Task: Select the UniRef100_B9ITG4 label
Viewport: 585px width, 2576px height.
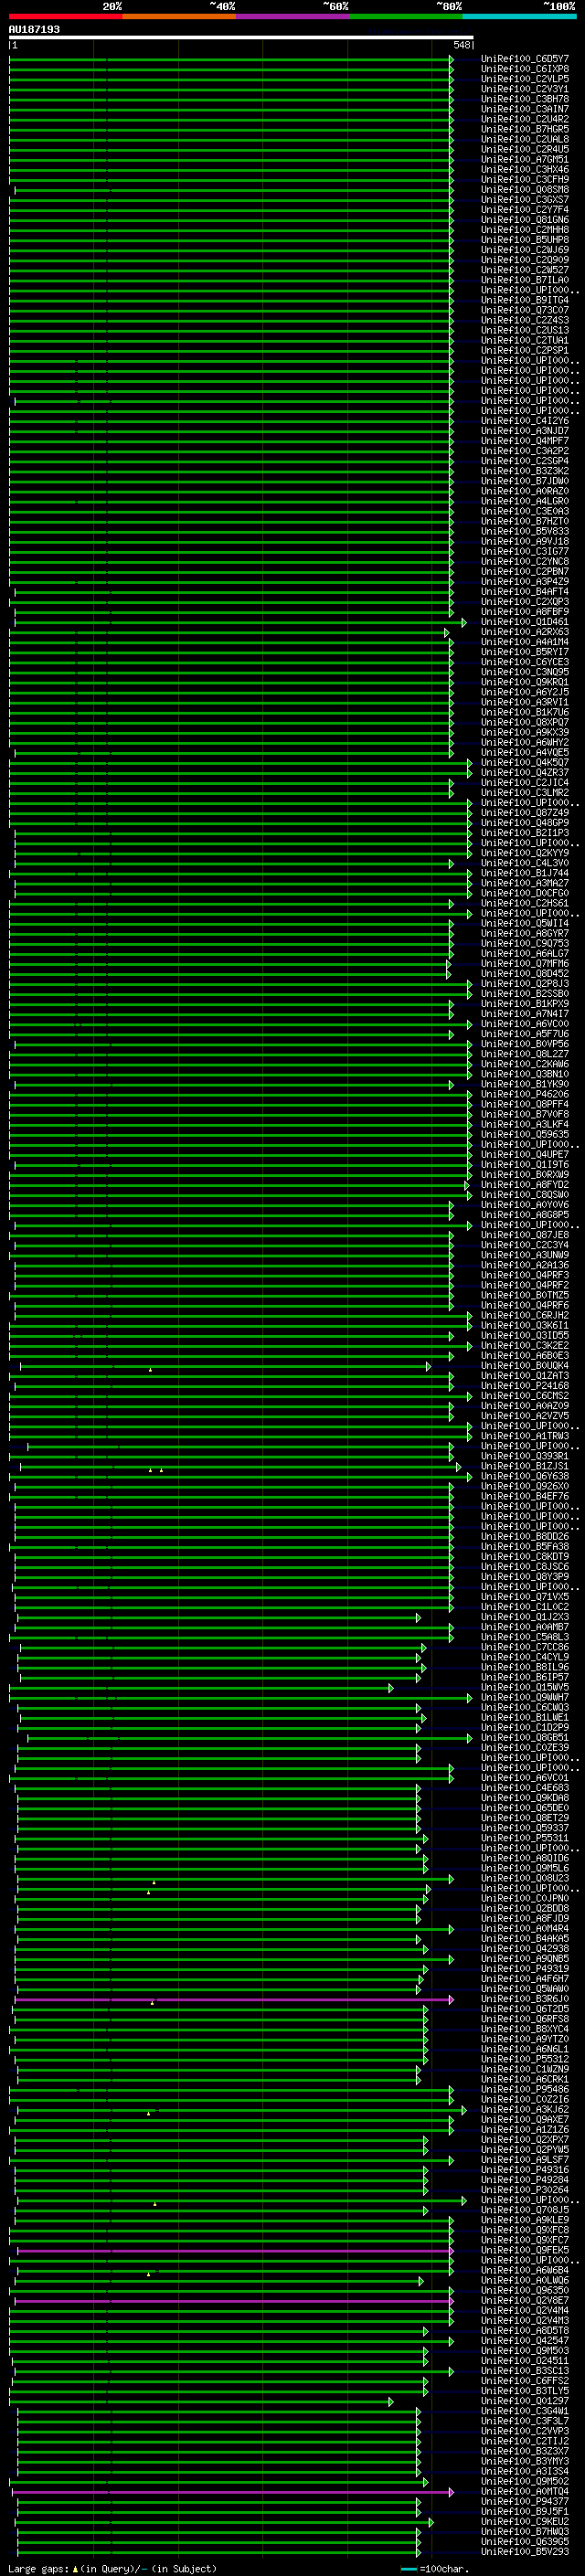Action: click(525, 300)
